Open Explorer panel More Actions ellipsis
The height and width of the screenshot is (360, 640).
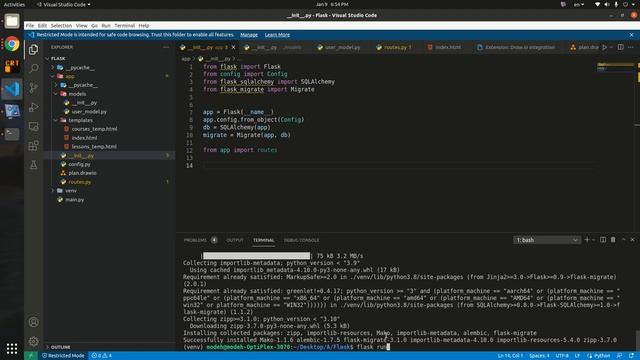tap(166, 47)
